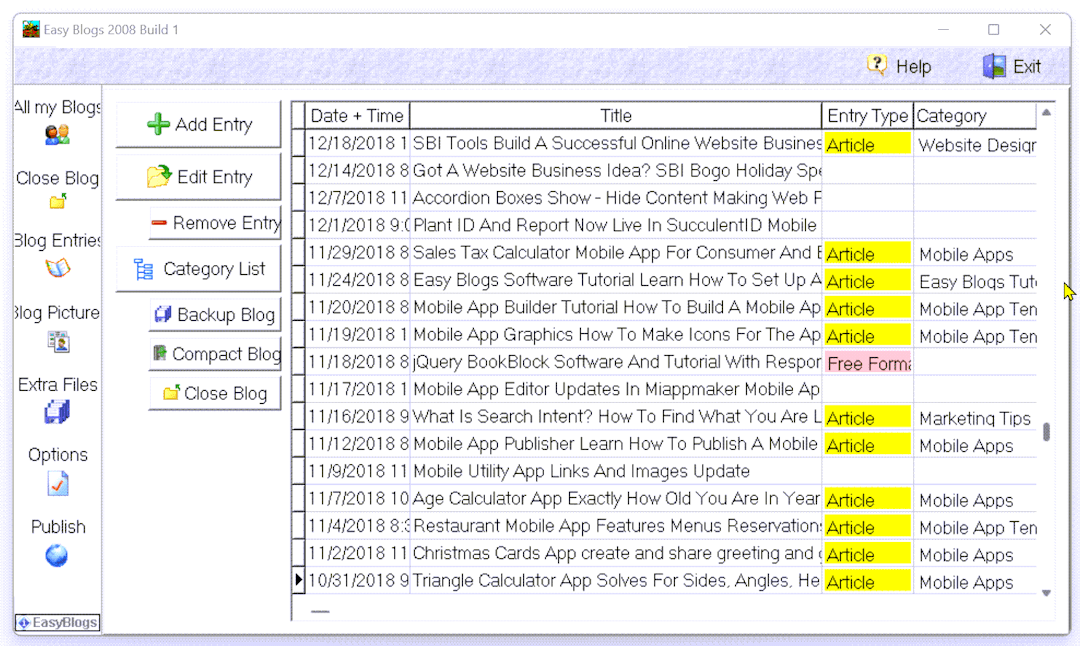The height and width of the screenshot is (646, 1080).
Task: Open the Help menu item
Action: [899, 66]
